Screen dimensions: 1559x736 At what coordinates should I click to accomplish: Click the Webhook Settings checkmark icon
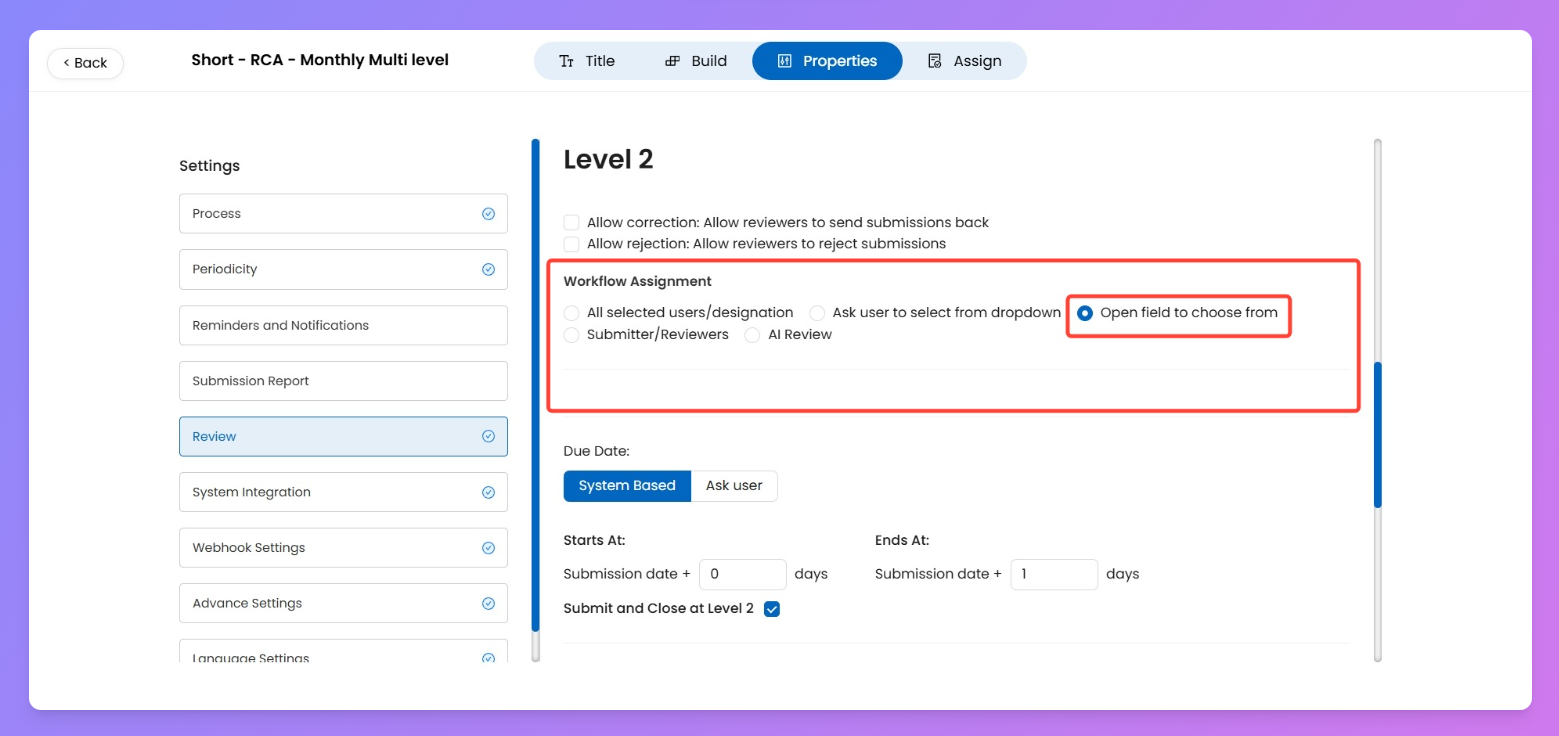(489, 548)
